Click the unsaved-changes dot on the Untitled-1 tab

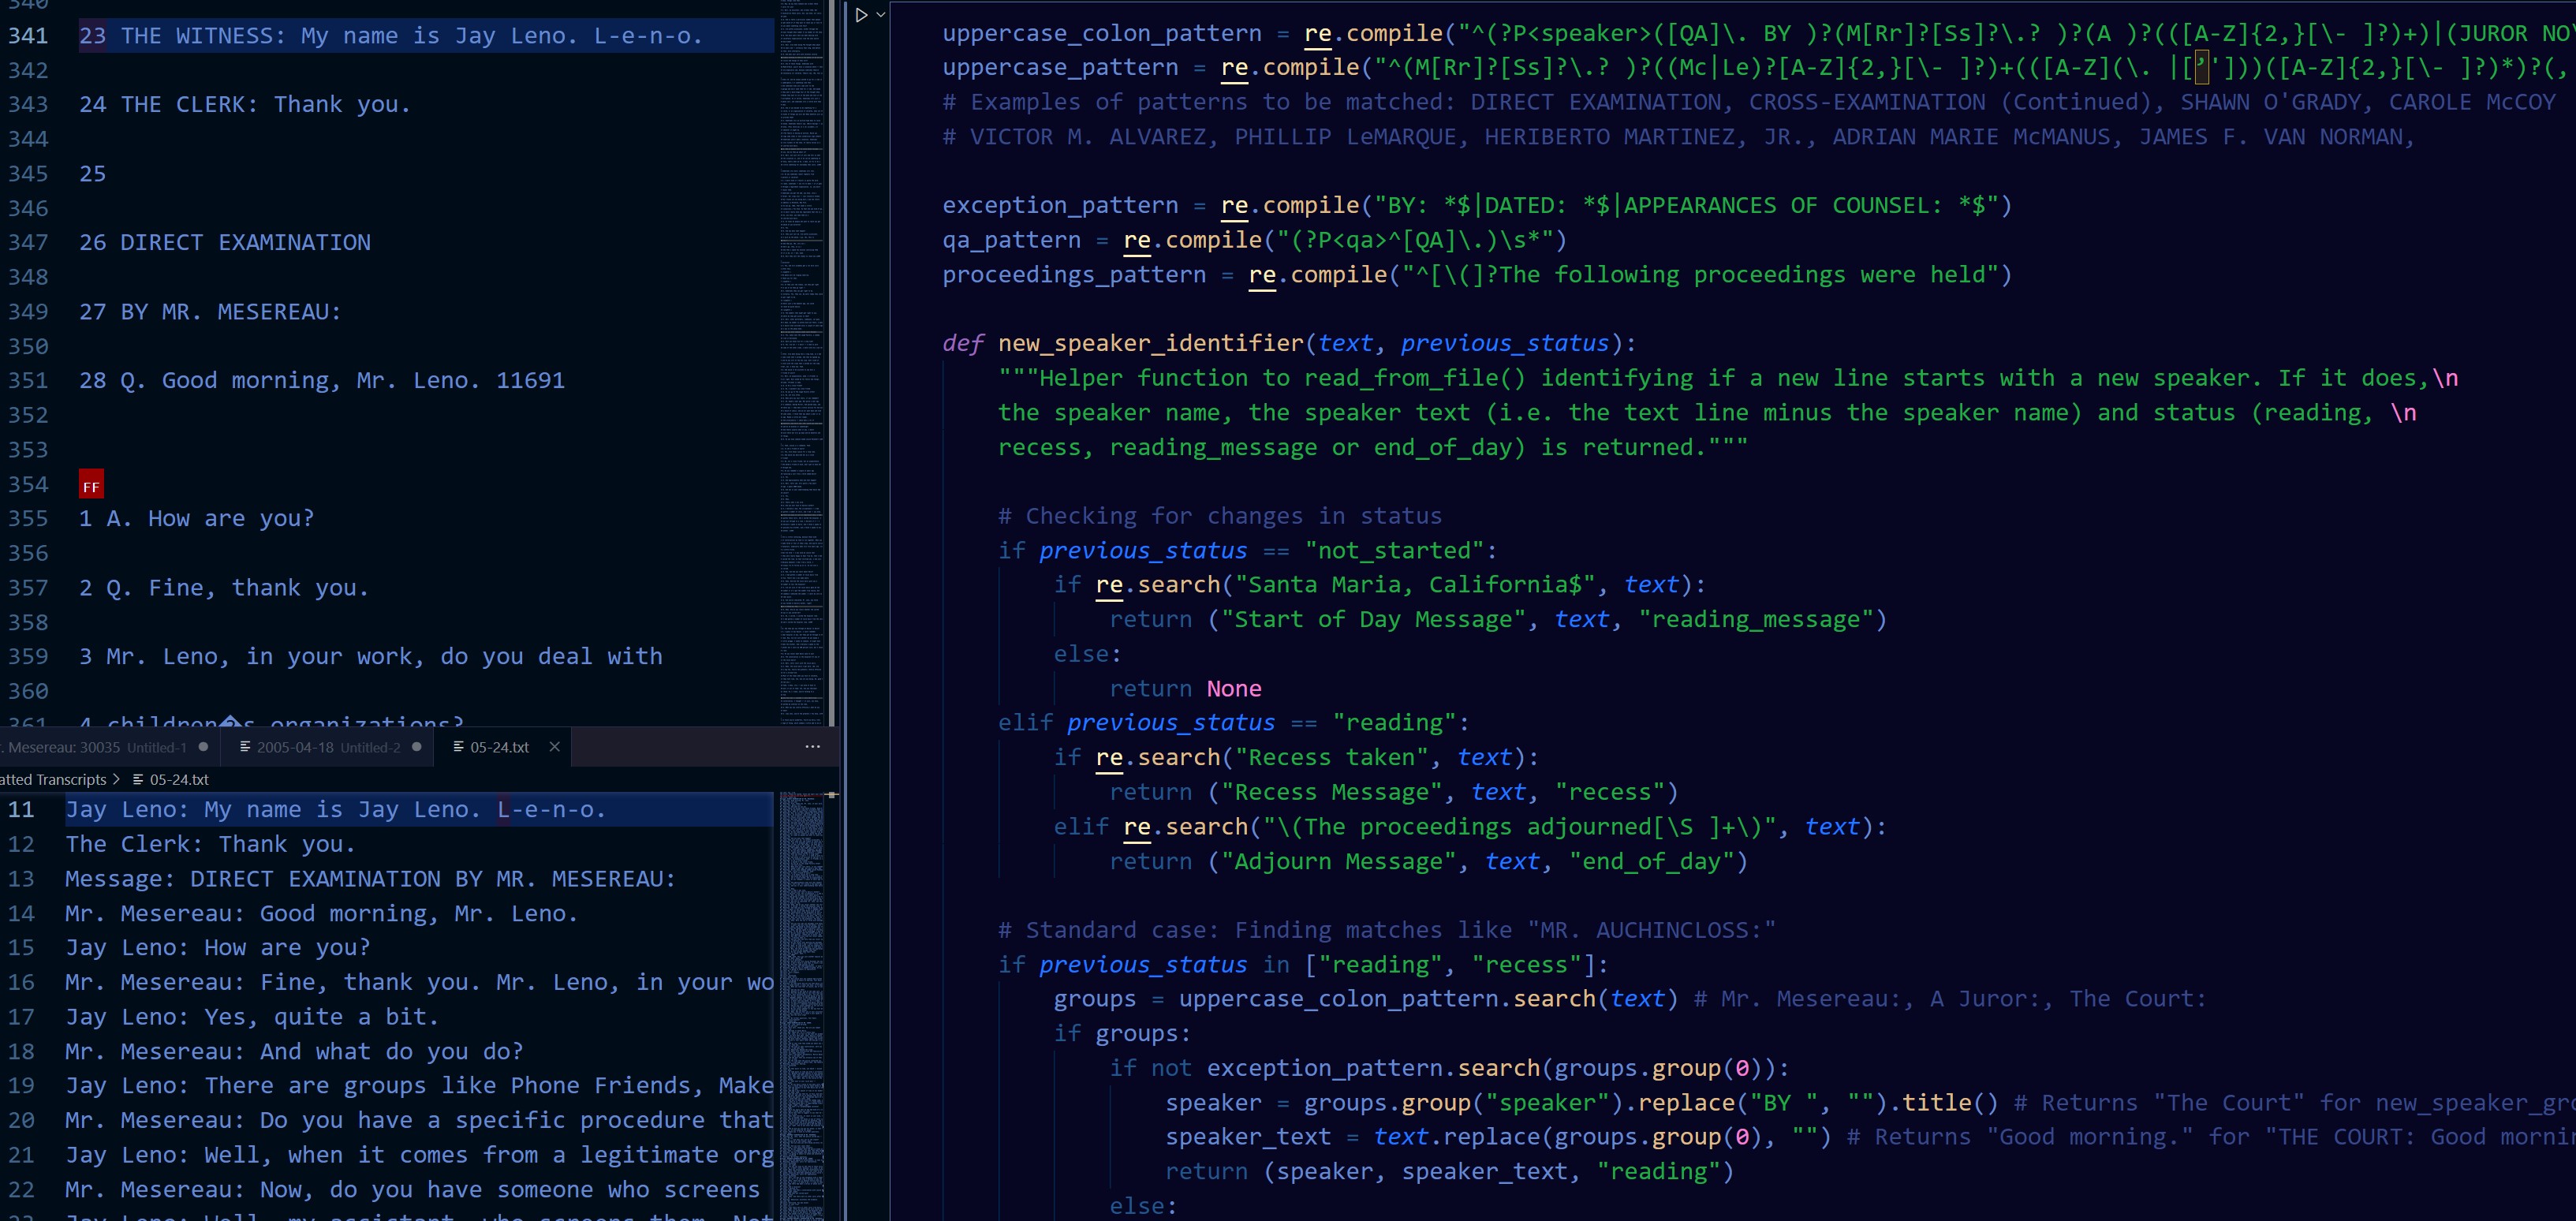tap(203, 746)
